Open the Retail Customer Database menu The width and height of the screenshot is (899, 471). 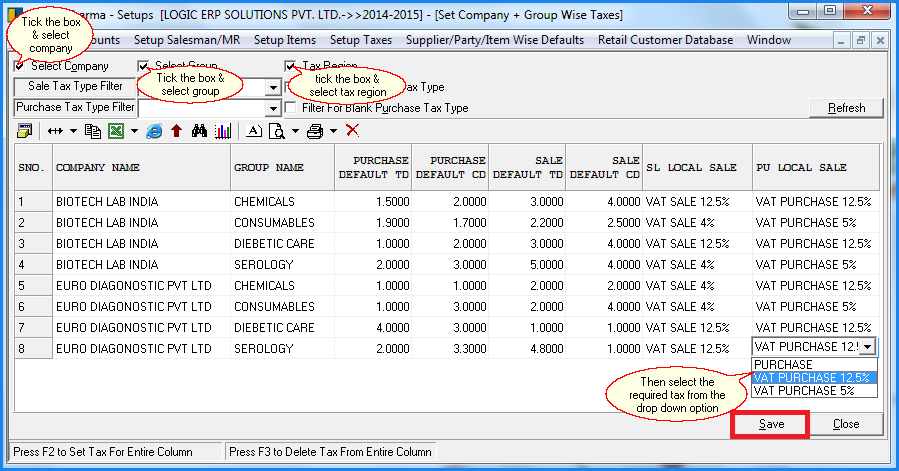click(665, 40)
